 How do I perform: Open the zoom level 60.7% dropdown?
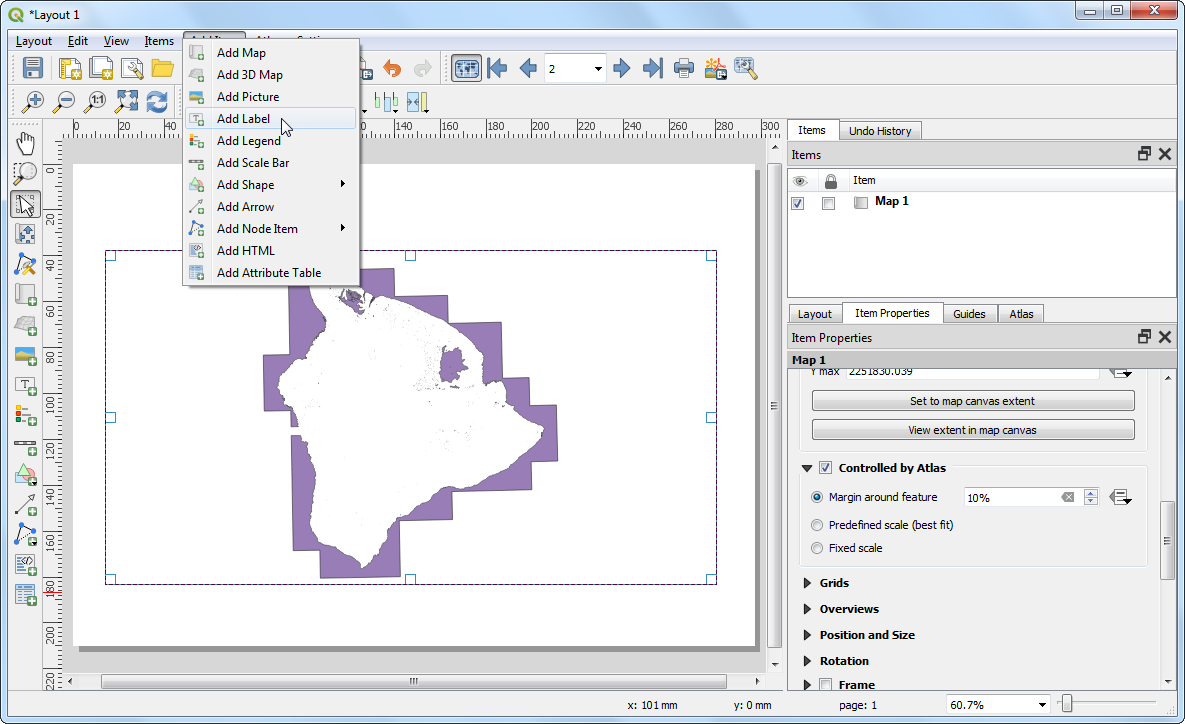click(1043, 705)
